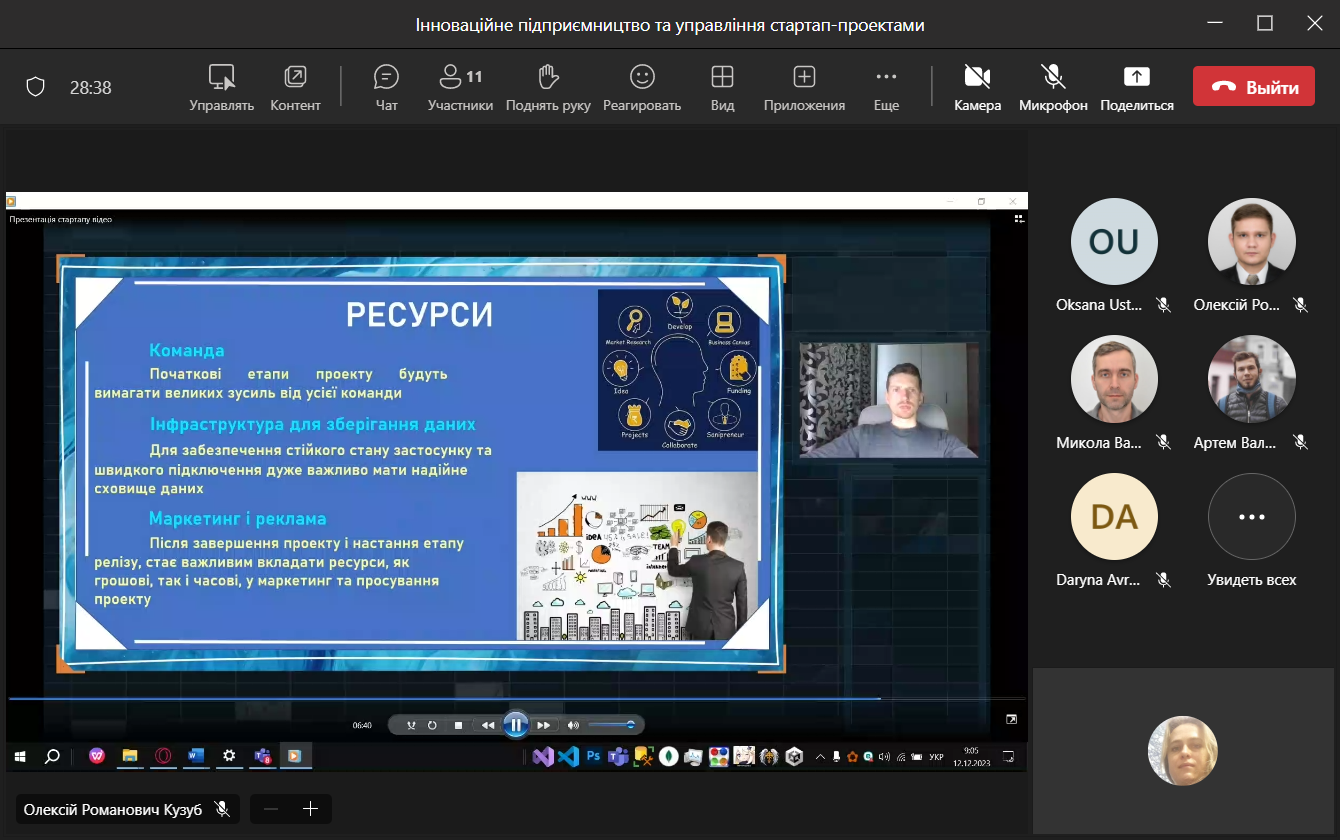Open the Реагировать reactions picker
This screenshot has width=1340, height=840.
pos(642,87)
